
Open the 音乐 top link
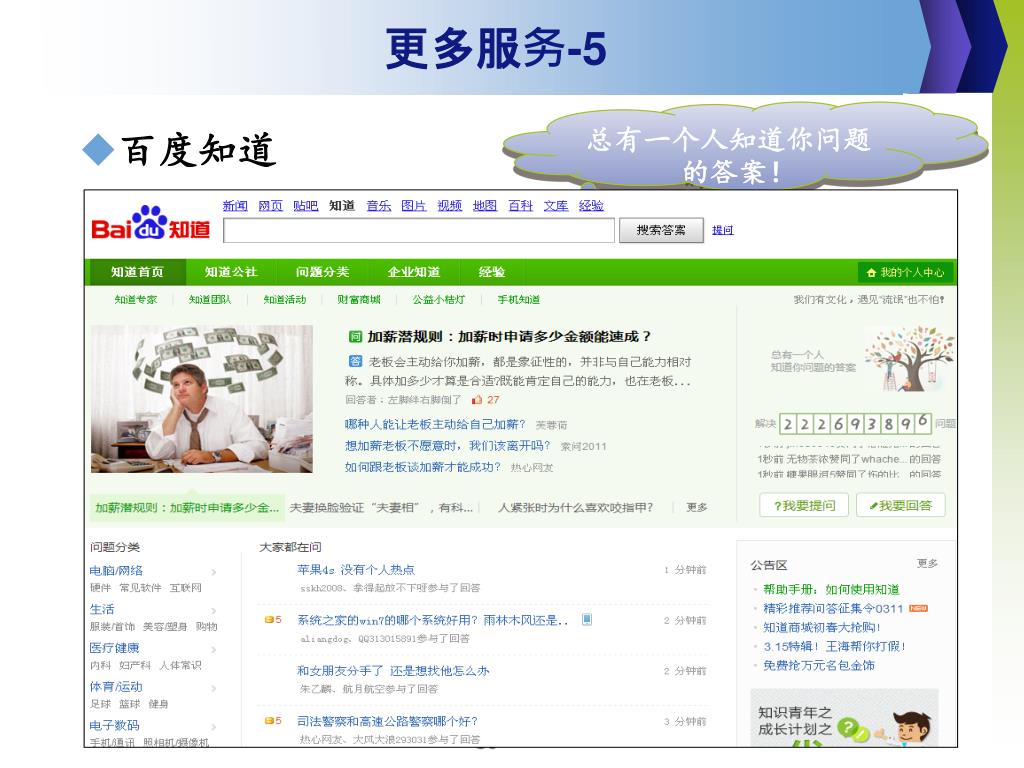pyautogui.click(x=379, y=206)
